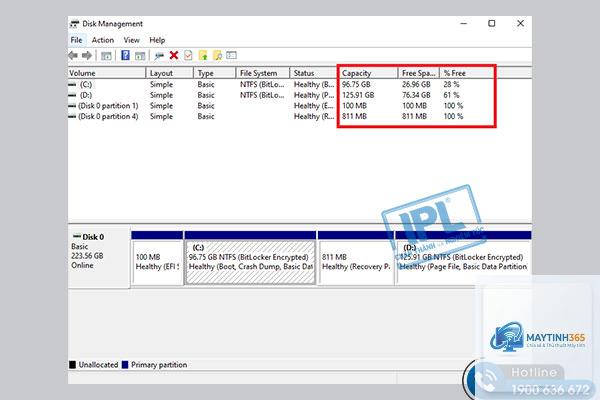This screenshot has height=400, width=600.
Task: Click the Unallocated black legend swatch
Action: (72, 365)
